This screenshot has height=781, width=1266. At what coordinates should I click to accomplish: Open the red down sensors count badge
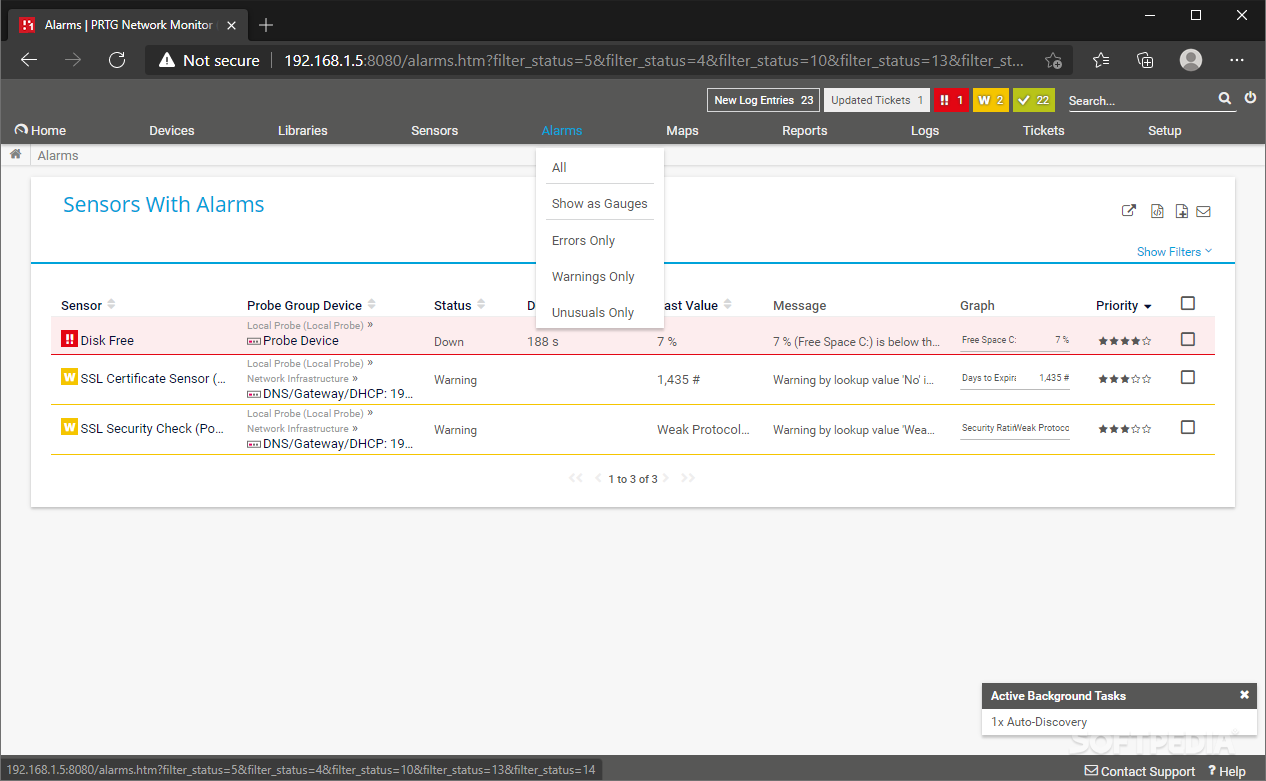[951, 100]
